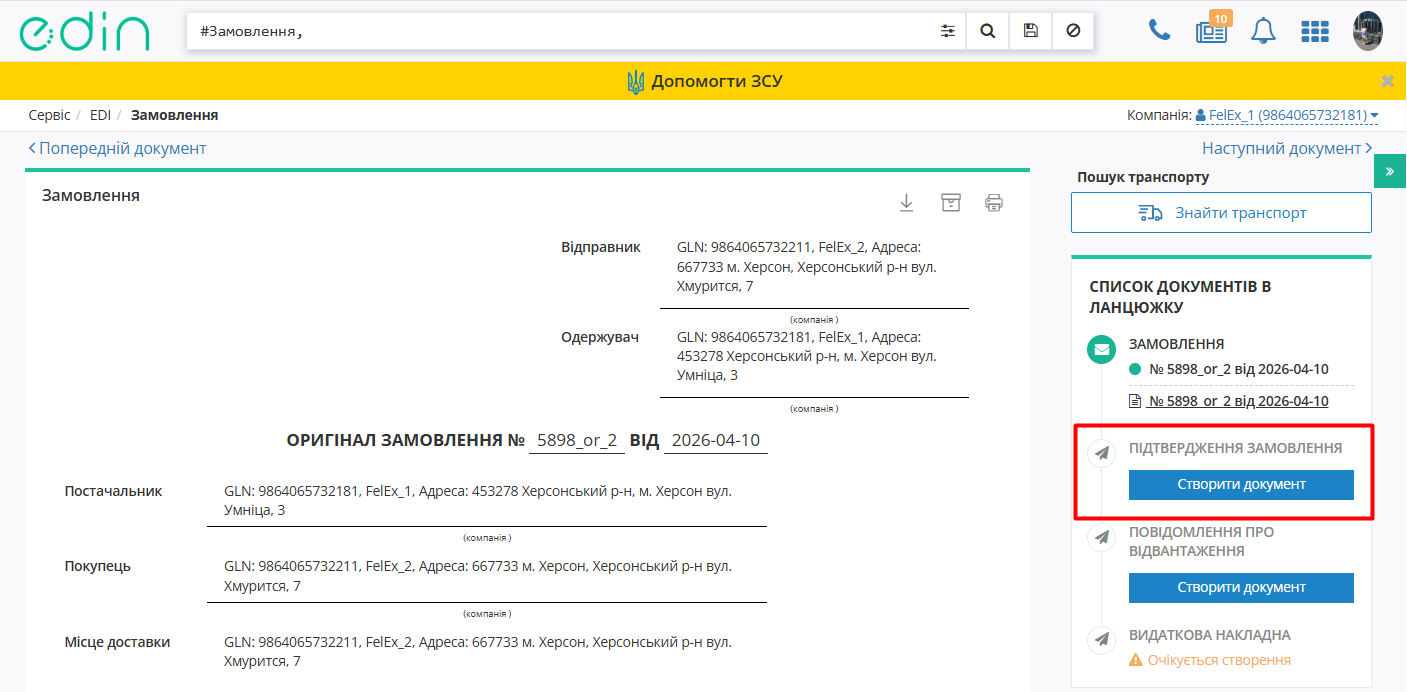Open the phone contact icon
The image size is (1407, 692).
pyautogui.click(x=1160, y=30)
